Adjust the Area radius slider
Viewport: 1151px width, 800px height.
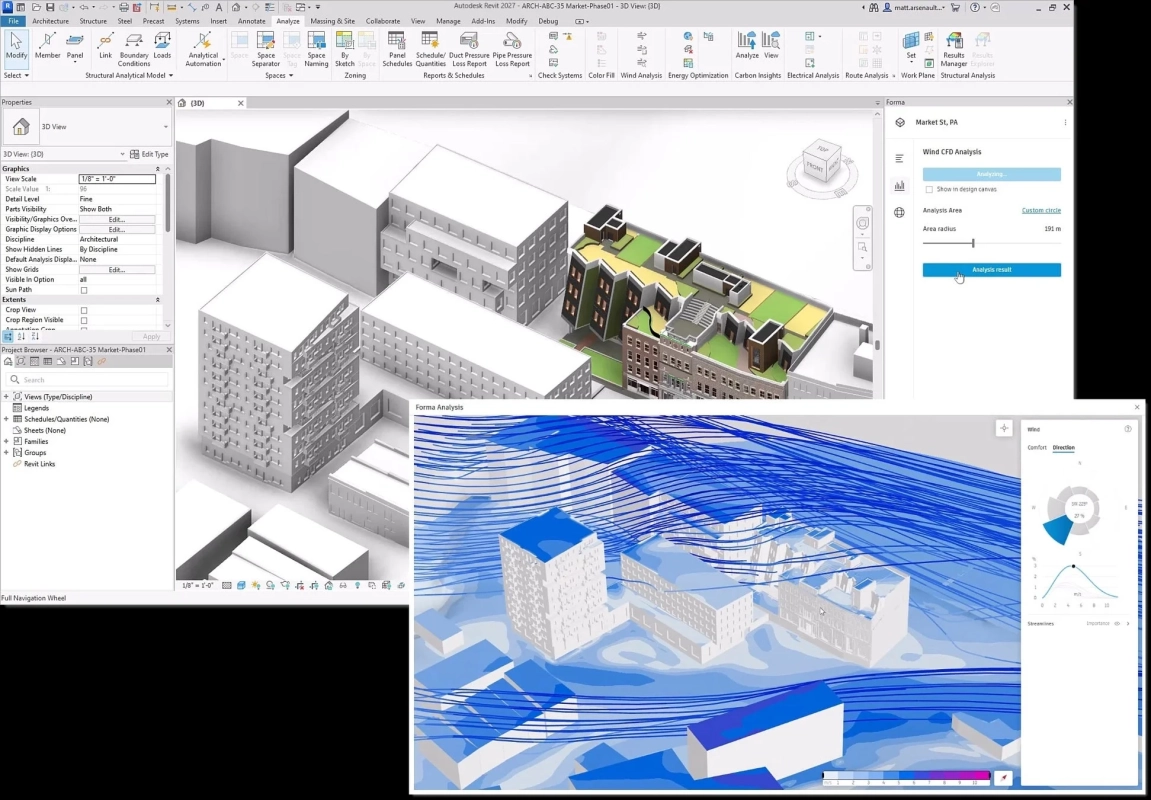[x=972, y=242]
